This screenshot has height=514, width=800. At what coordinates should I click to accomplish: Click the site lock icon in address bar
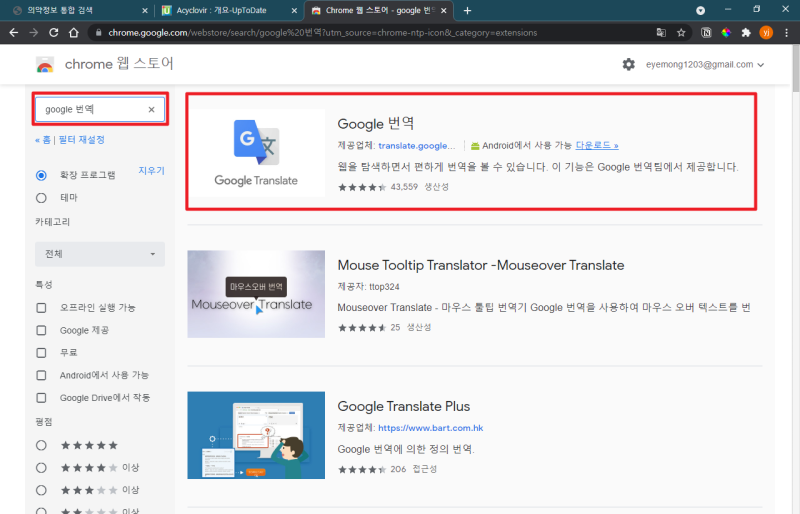[x=98, y=33]
